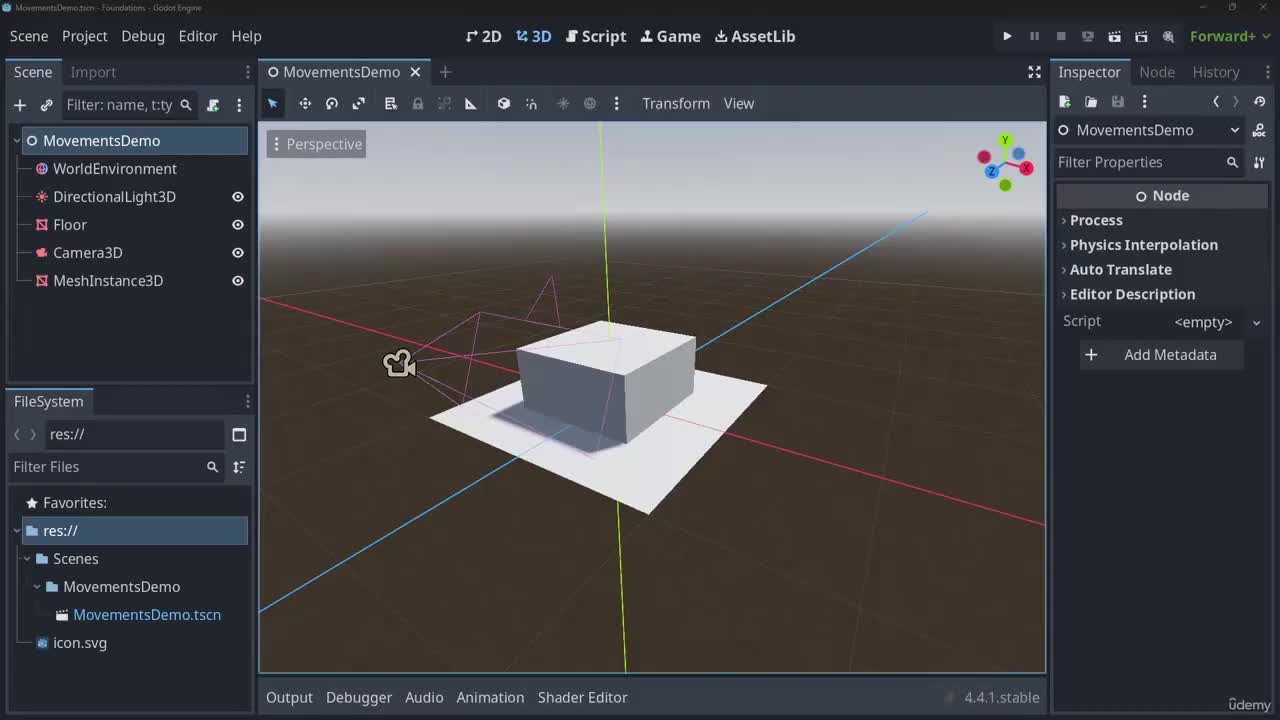Run the current scene
This screenshot has height=720, width=1280.
coord(1114,36)
